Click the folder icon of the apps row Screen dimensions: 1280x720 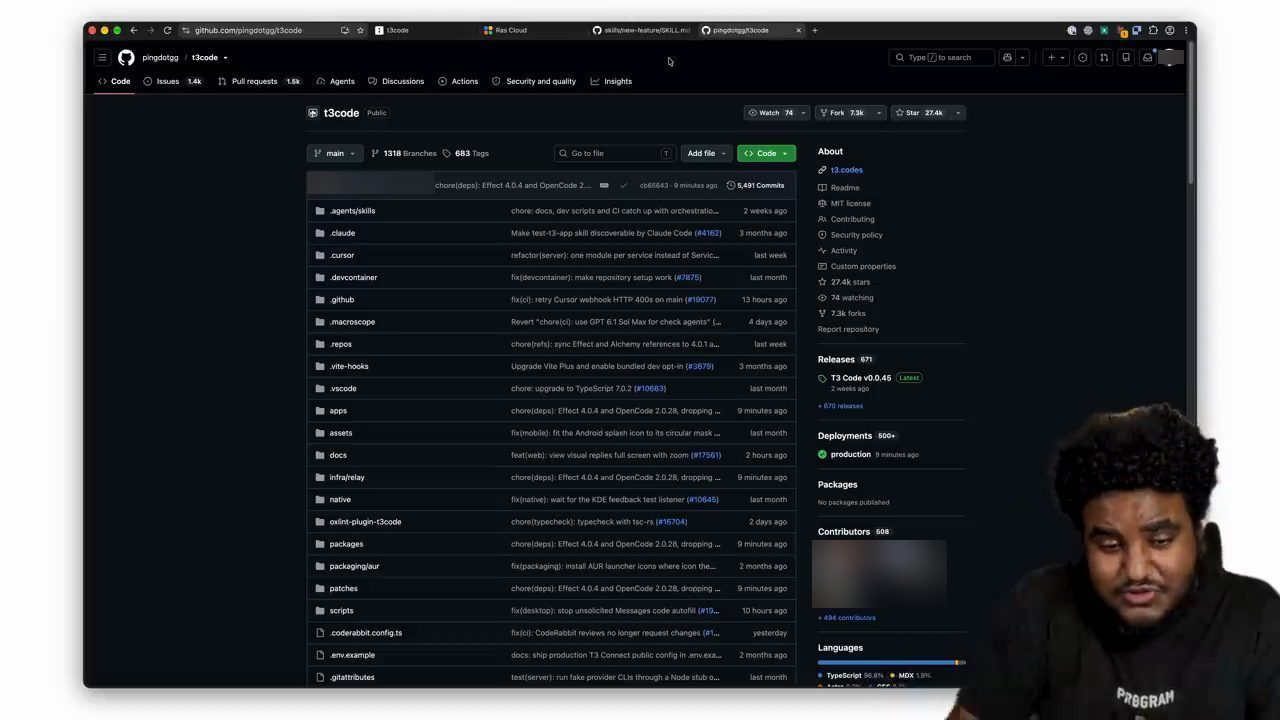click(320, 411)
